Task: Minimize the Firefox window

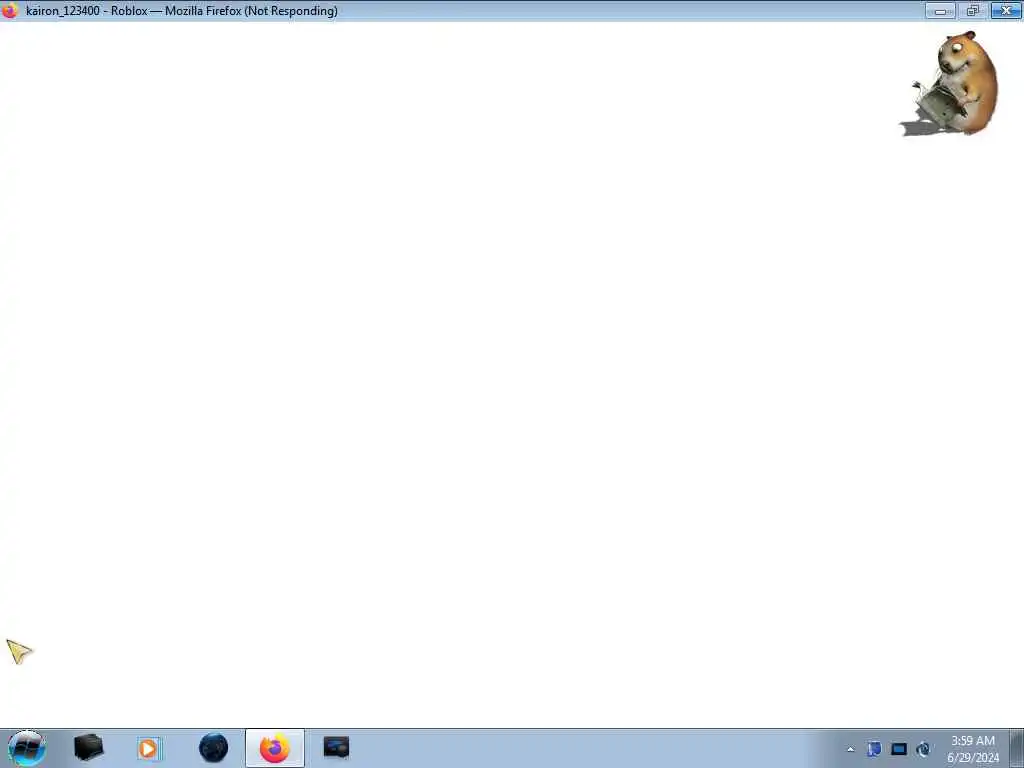Action: tap(940, 10)
